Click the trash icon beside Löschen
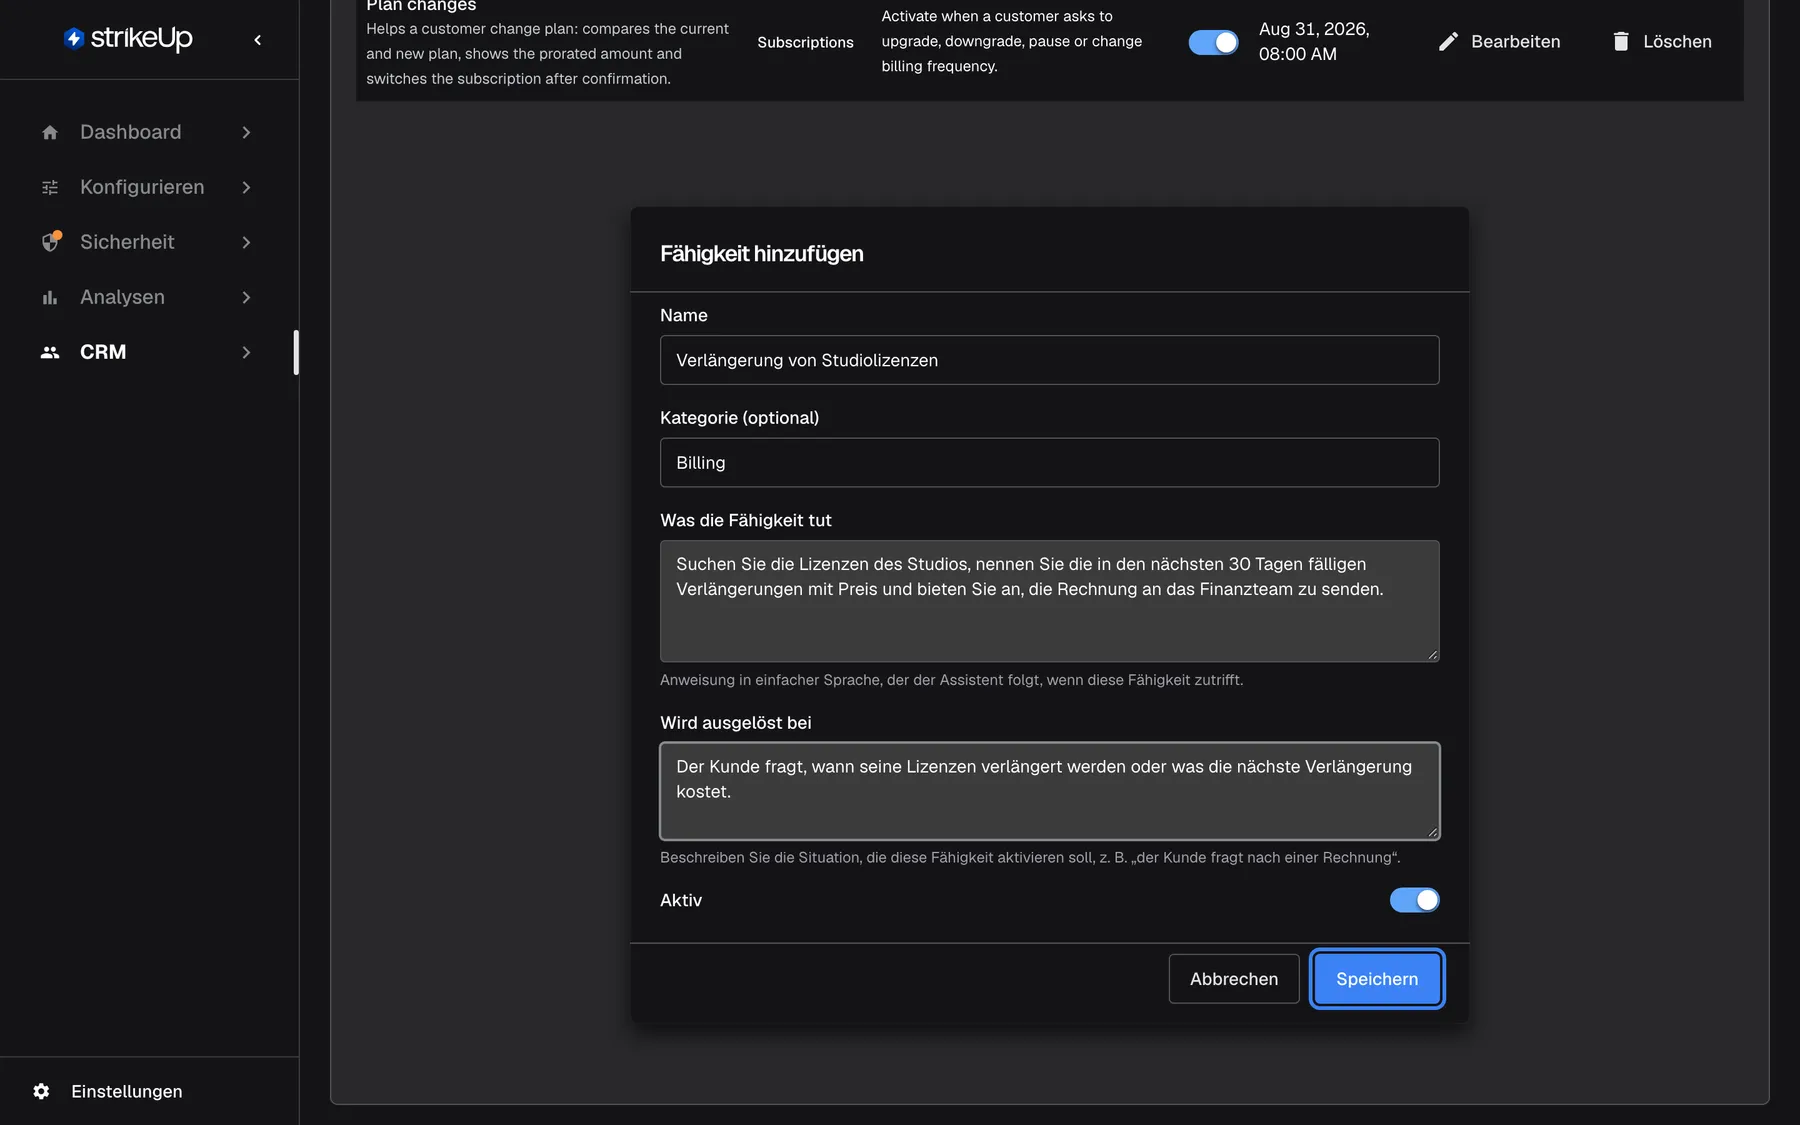This screenshot has height=1125, width=1800. pyautogui.click(x=1621, y=41)
